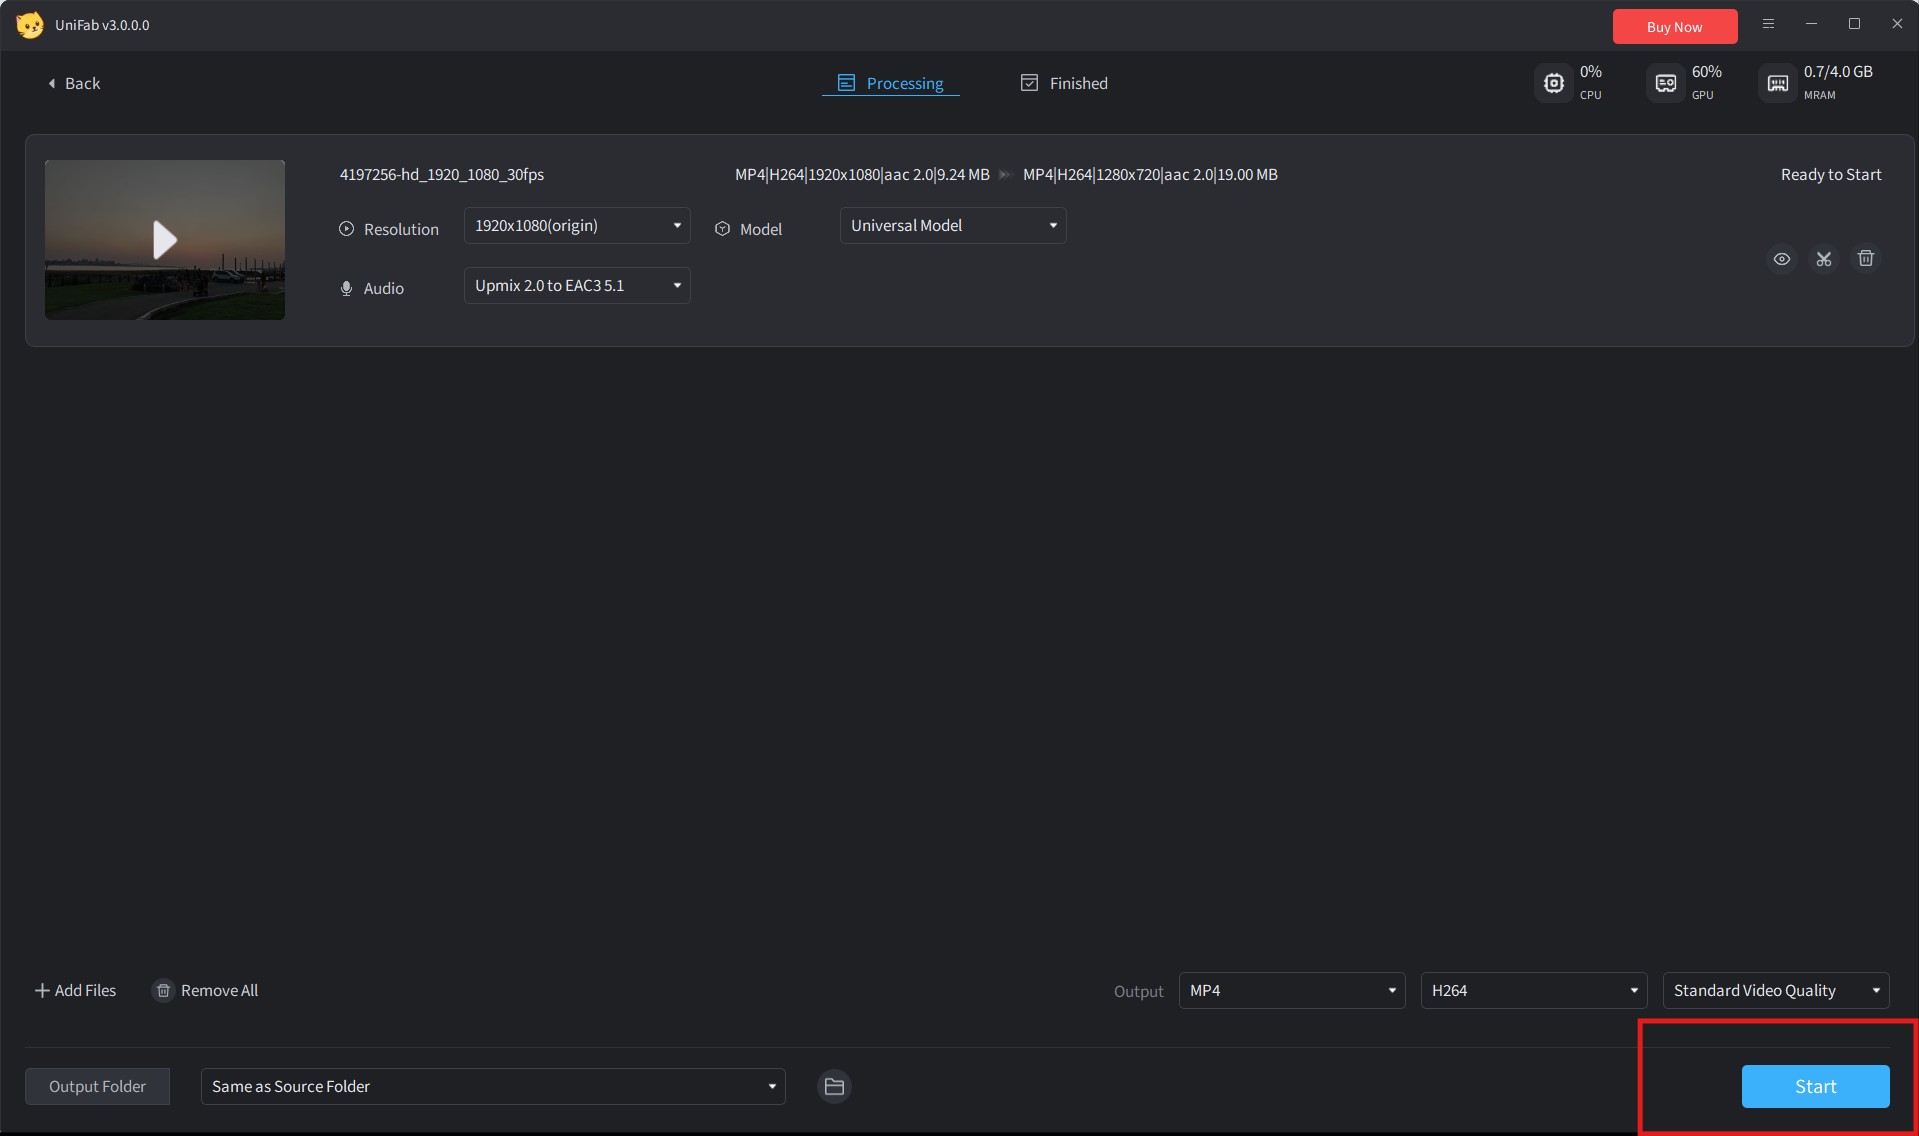1919x1136 pixels.
Task: Click the GPU usage monitor icon
Action: point(1666,83)
